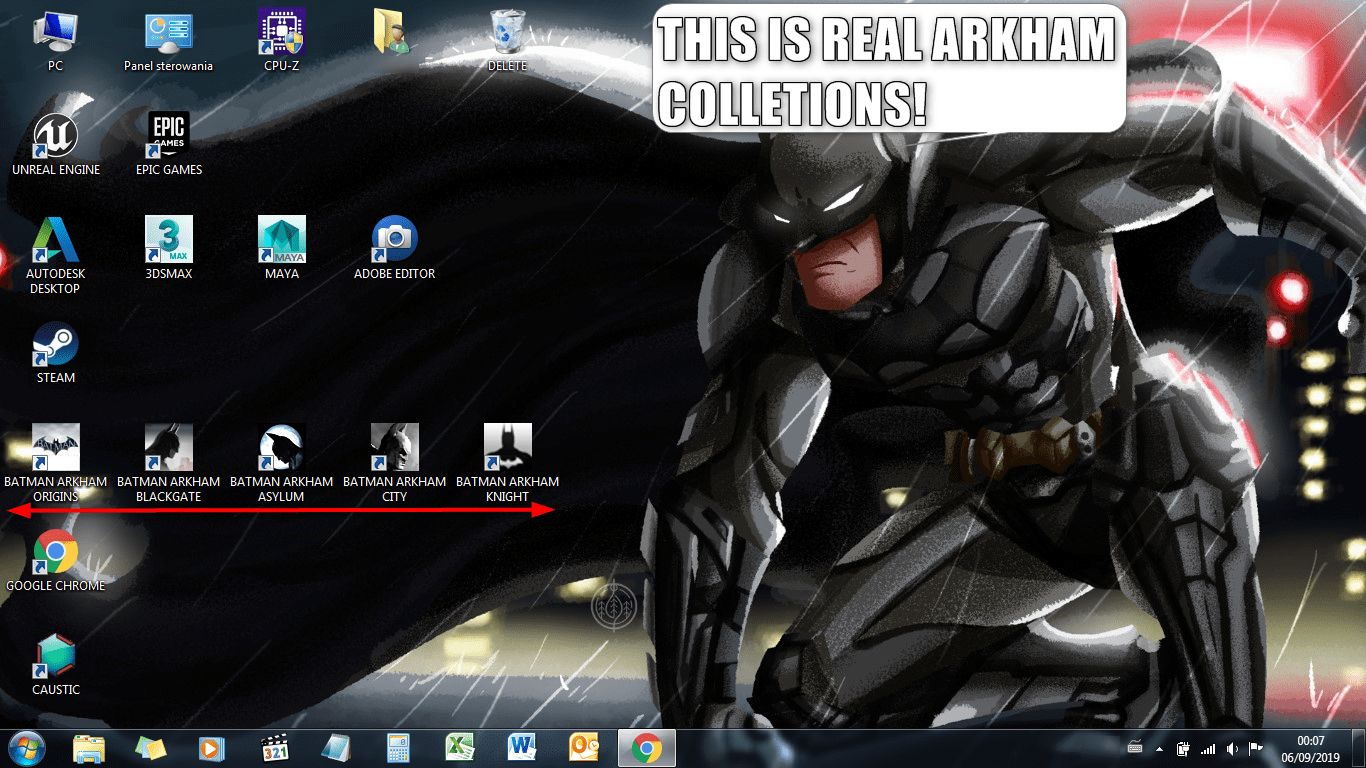Viewport: 1366px width, 768px height.
Task: Open Outlook from the taskbar
Action: pos(584,748)
